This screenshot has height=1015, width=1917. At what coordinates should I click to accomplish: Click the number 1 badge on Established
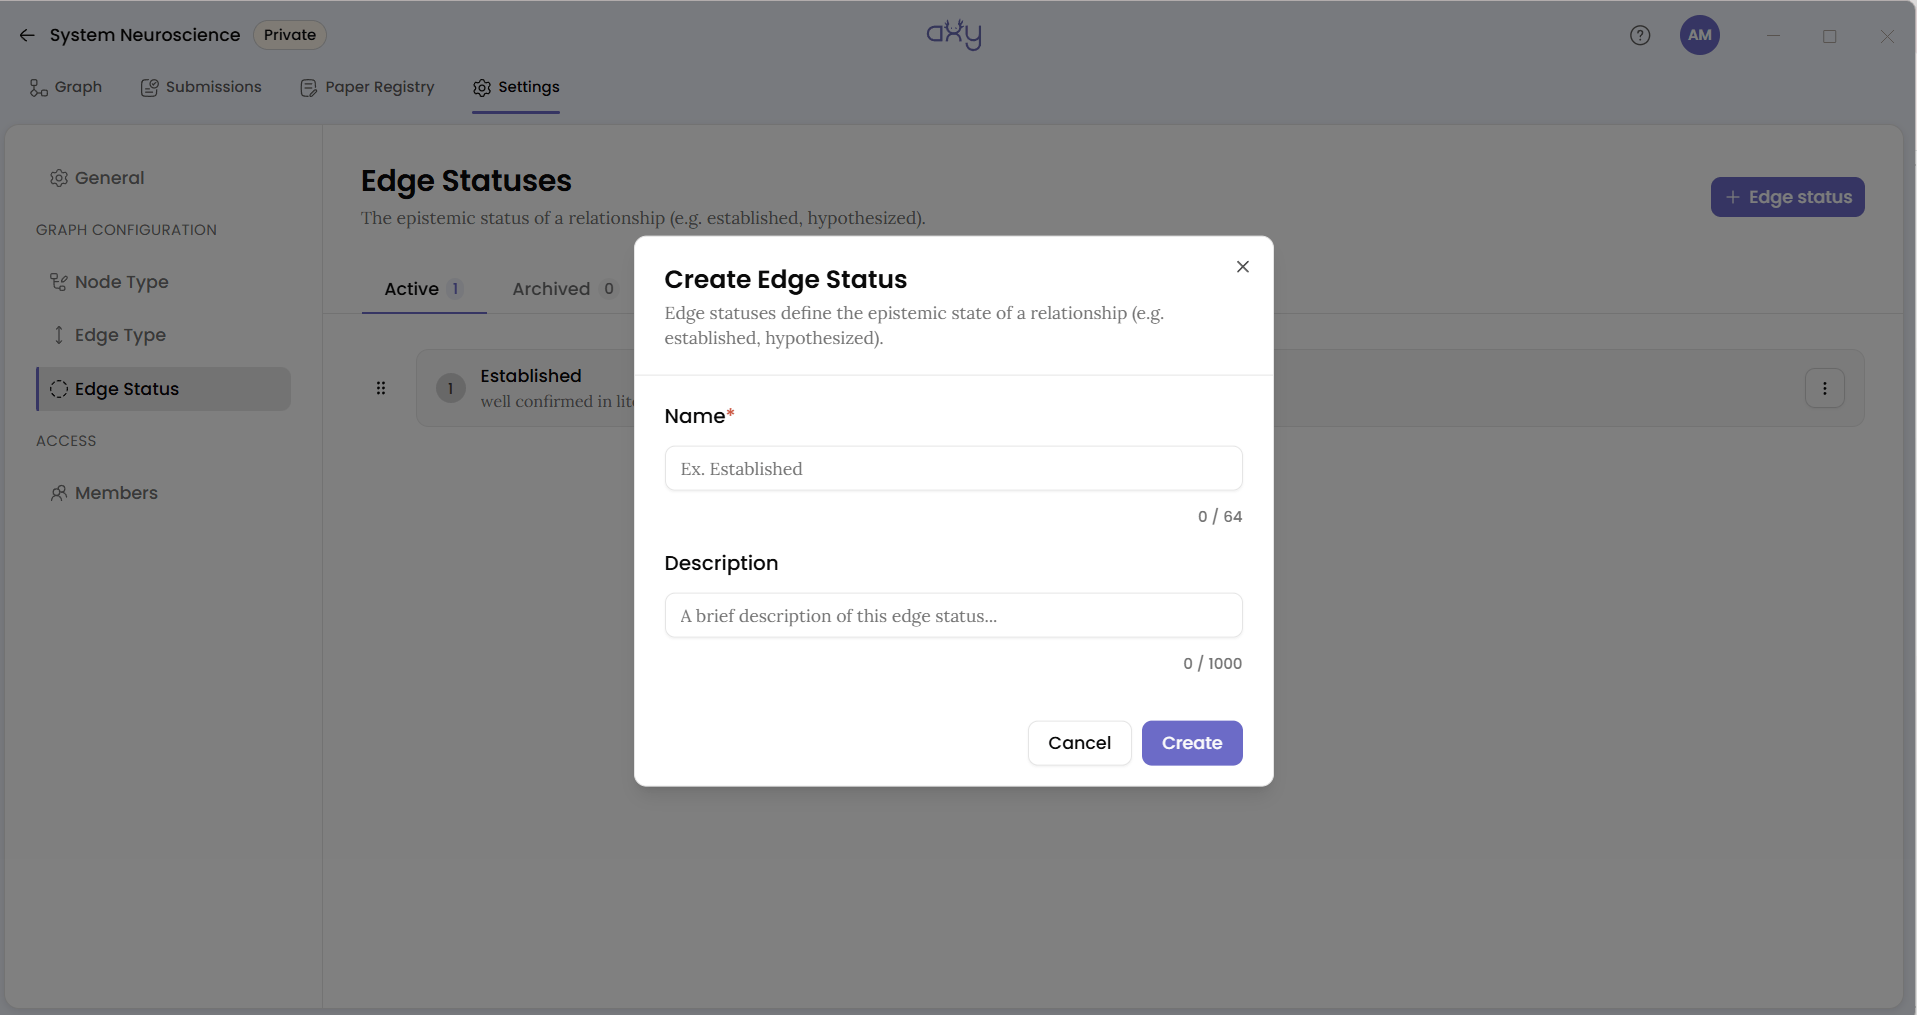tap(451, 388)
